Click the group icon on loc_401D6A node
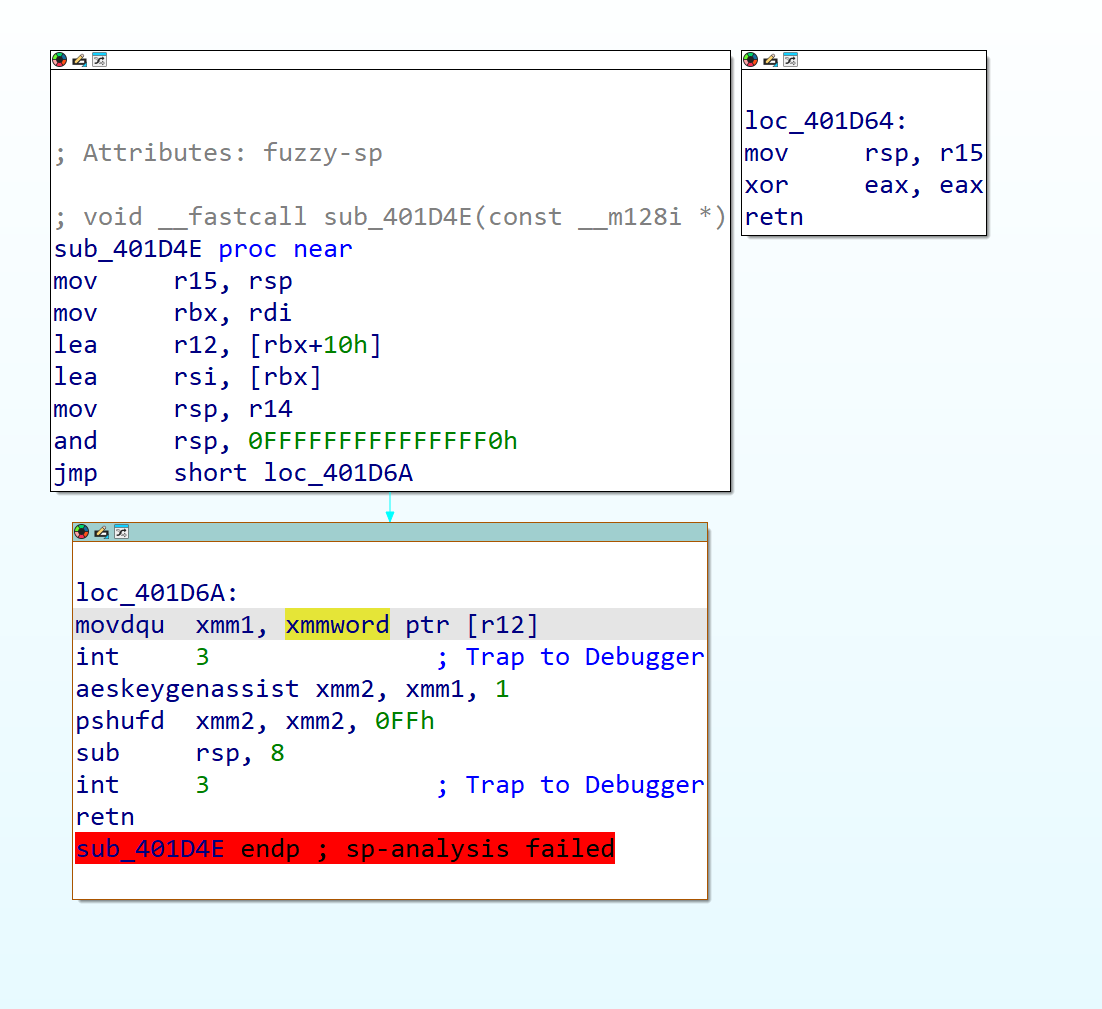Image resolution: width=1102 pixels, height=1009 pixels. pyautogui.click(x=121, y=532)
